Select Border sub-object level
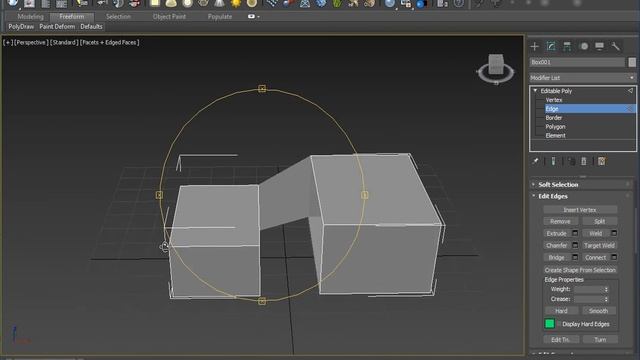This screenshot has width=640, height=360. point(554,118)
